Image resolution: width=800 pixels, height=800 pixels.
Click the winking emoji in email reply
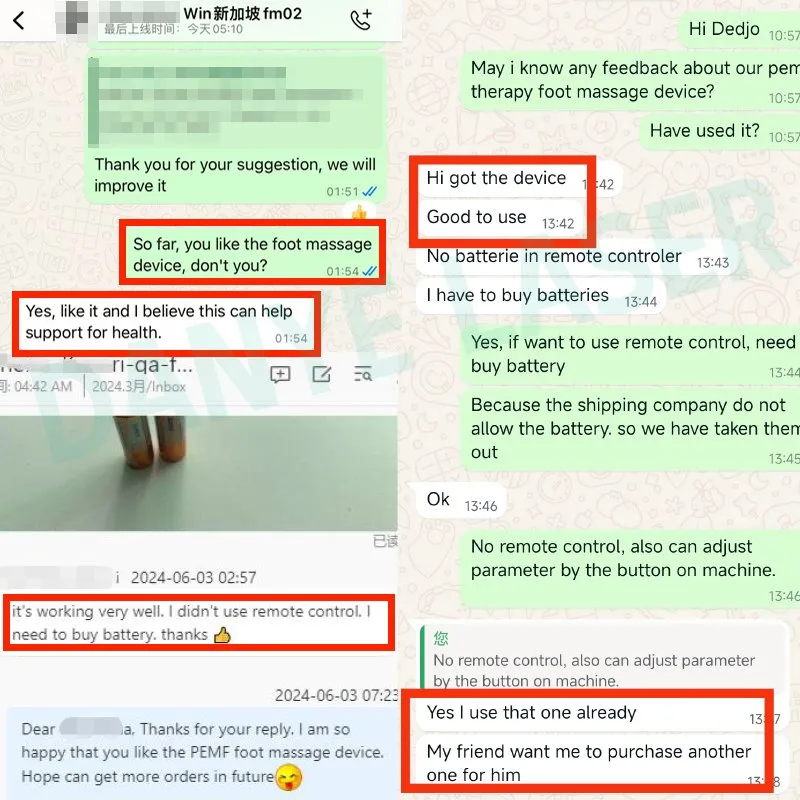point(289,777)
